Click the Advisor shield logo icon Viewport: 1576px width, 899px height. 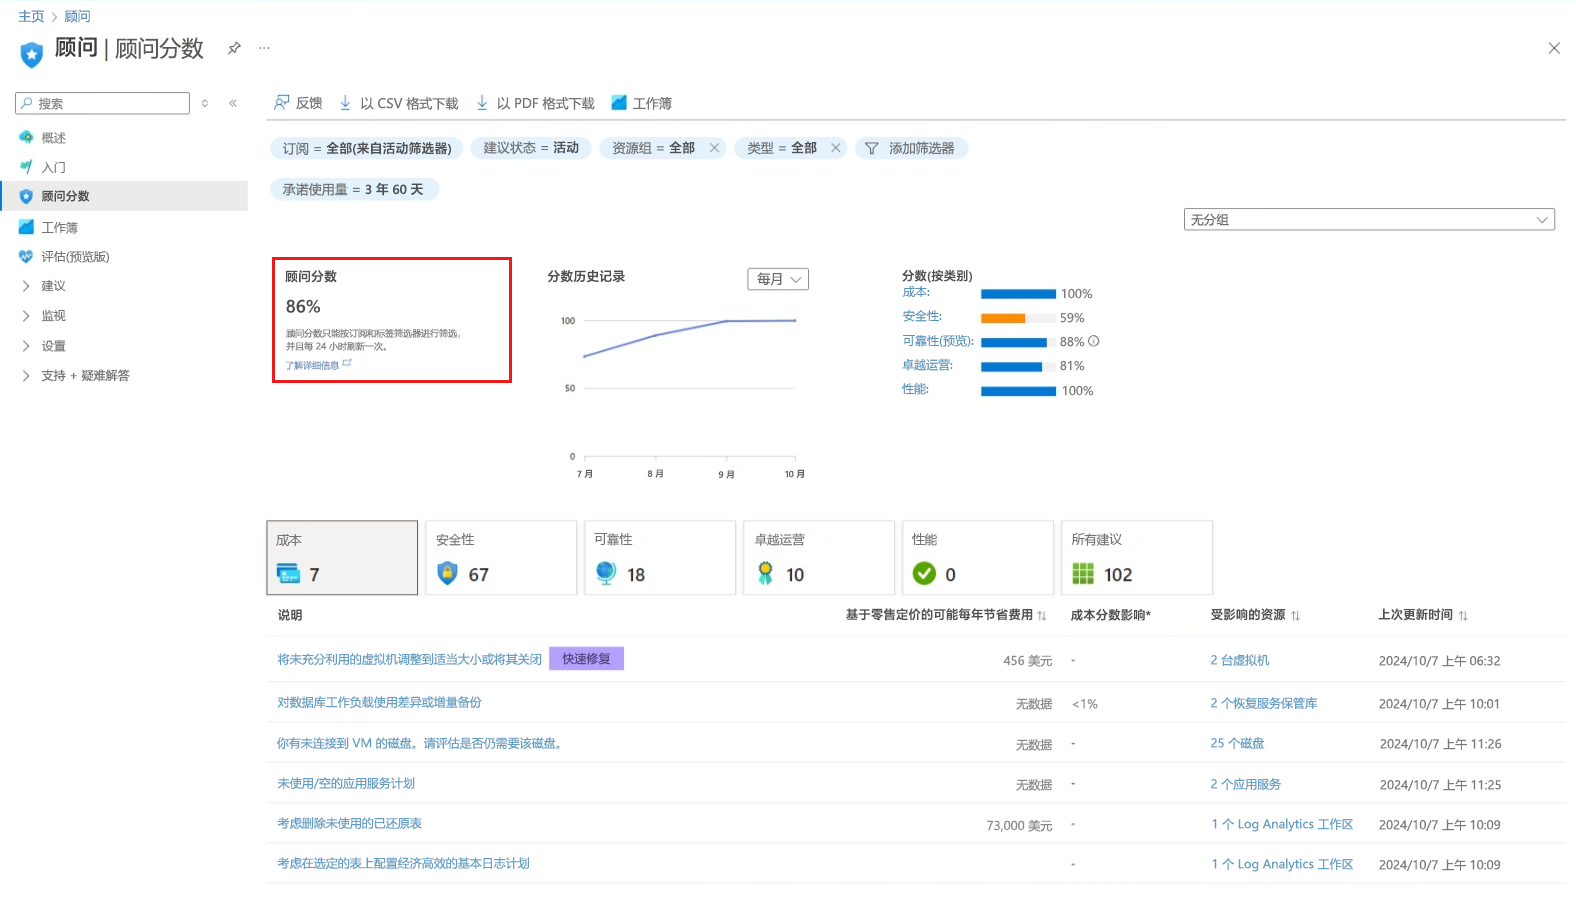[32, 54]
